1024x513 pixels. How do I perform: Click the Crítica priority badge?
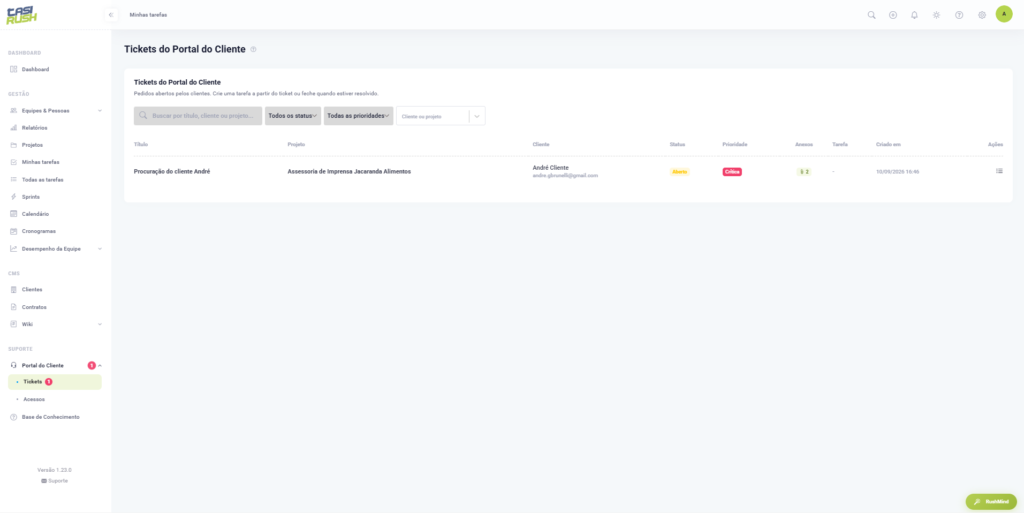[732, 172]
